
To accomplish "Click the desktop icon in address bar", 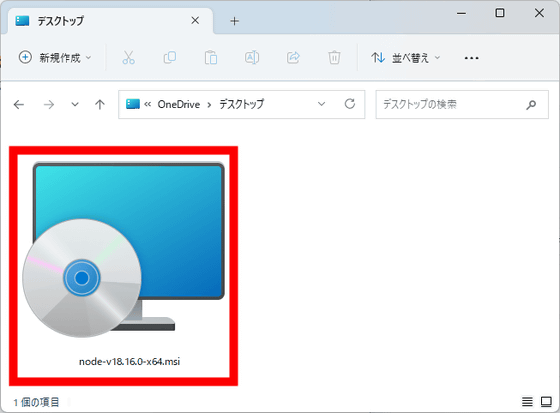I will tap(132, 104).
